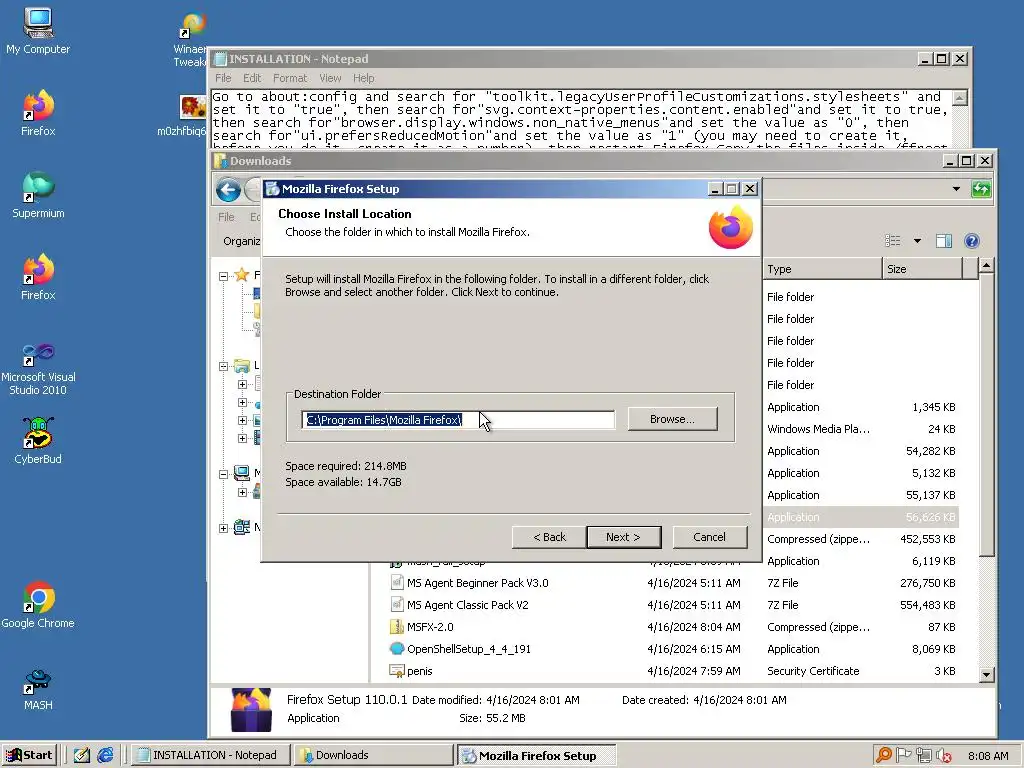Click the Security Certificate type cell
Viewport: 1024px width, 768px height.
(x=813, y=671)
